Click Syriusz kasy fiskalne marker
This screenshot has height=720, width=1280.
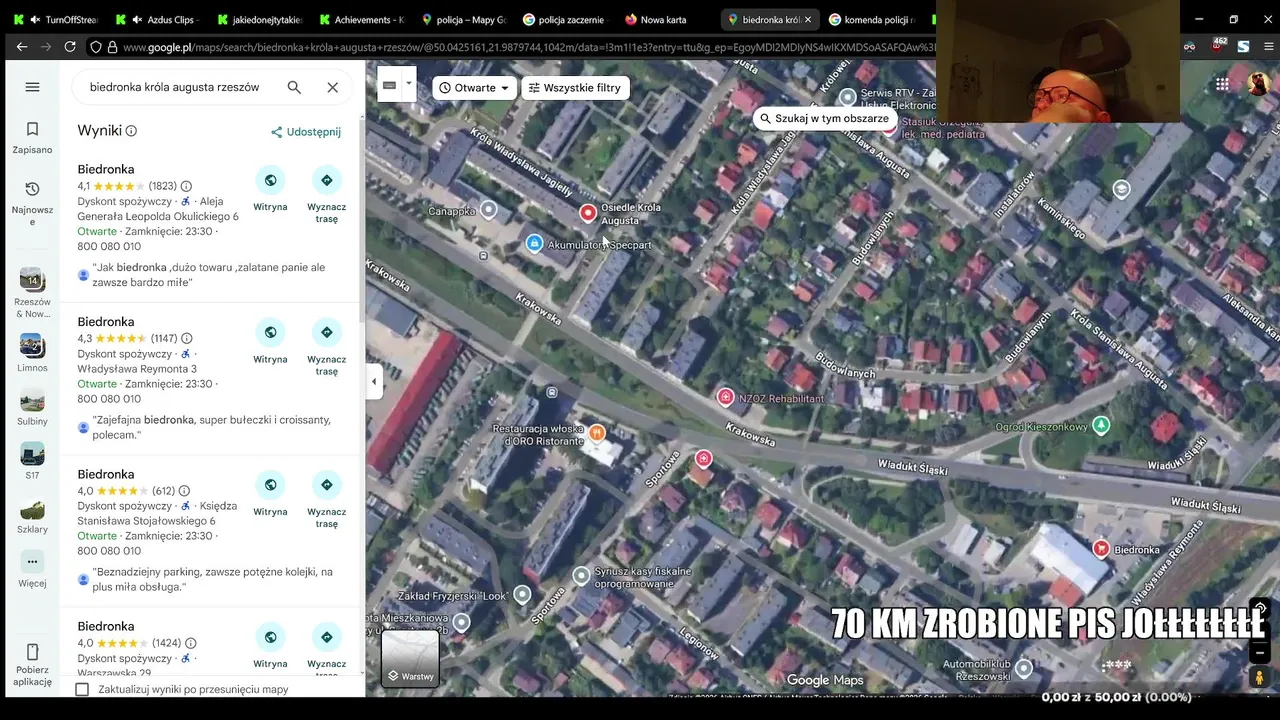(581, 575)
